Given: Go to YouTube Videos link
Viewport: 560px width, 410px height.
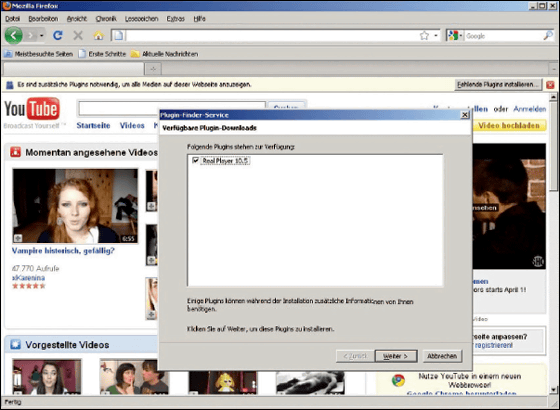Looking at the screenshot, I should click(132, 125).
